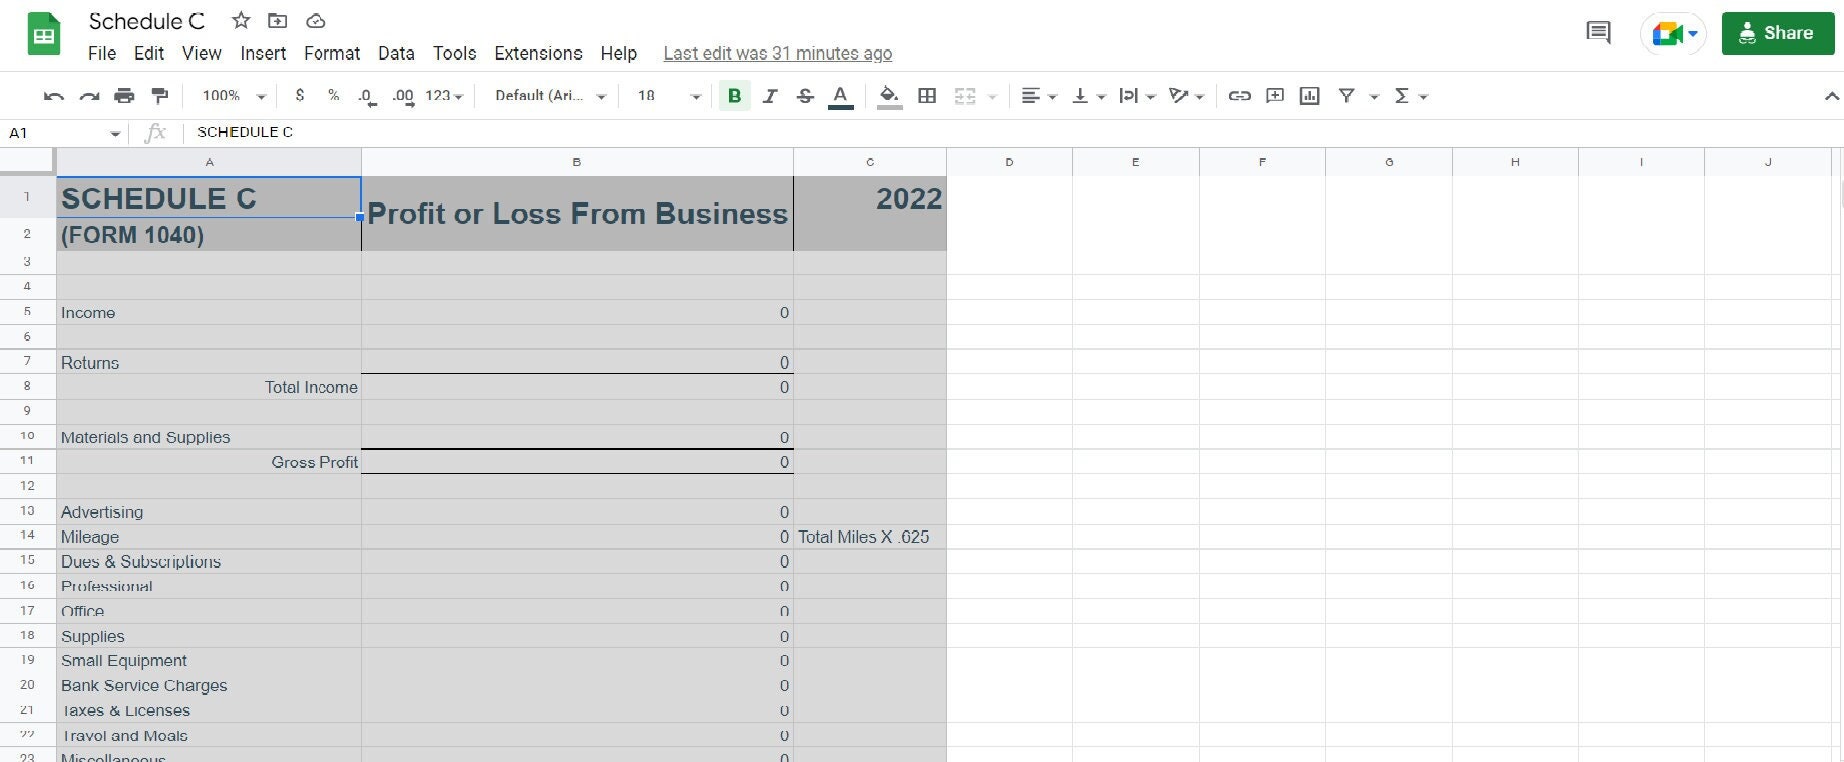Click the 'Materials and Supplies' cell

(x=209, y=437)
